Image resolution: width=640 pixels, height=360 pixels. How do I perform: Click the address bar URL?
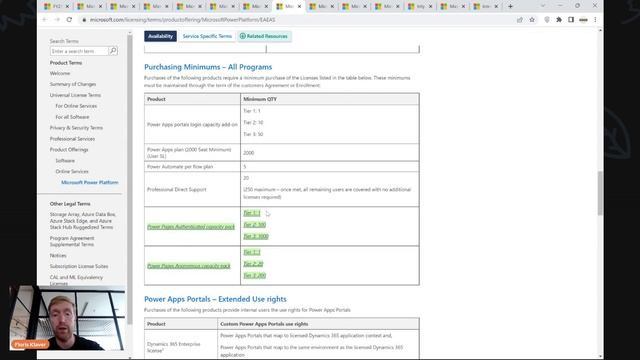coord(182,20)
